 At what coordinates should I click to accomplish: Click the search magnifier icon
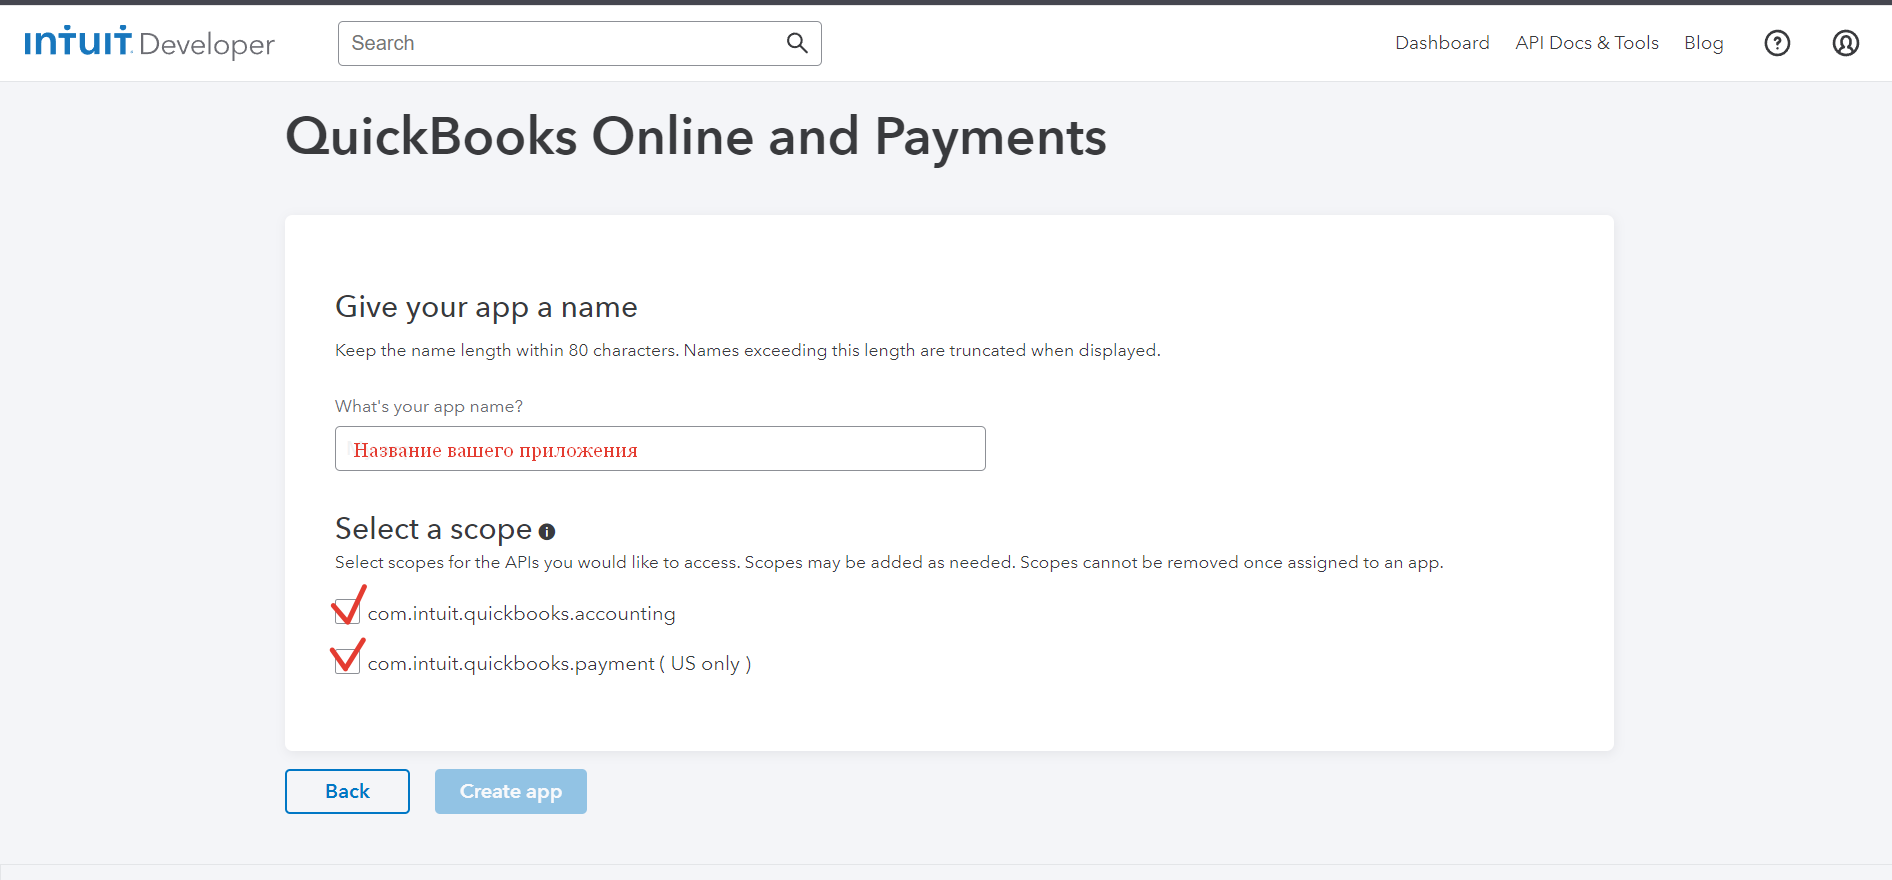point(797,43)
